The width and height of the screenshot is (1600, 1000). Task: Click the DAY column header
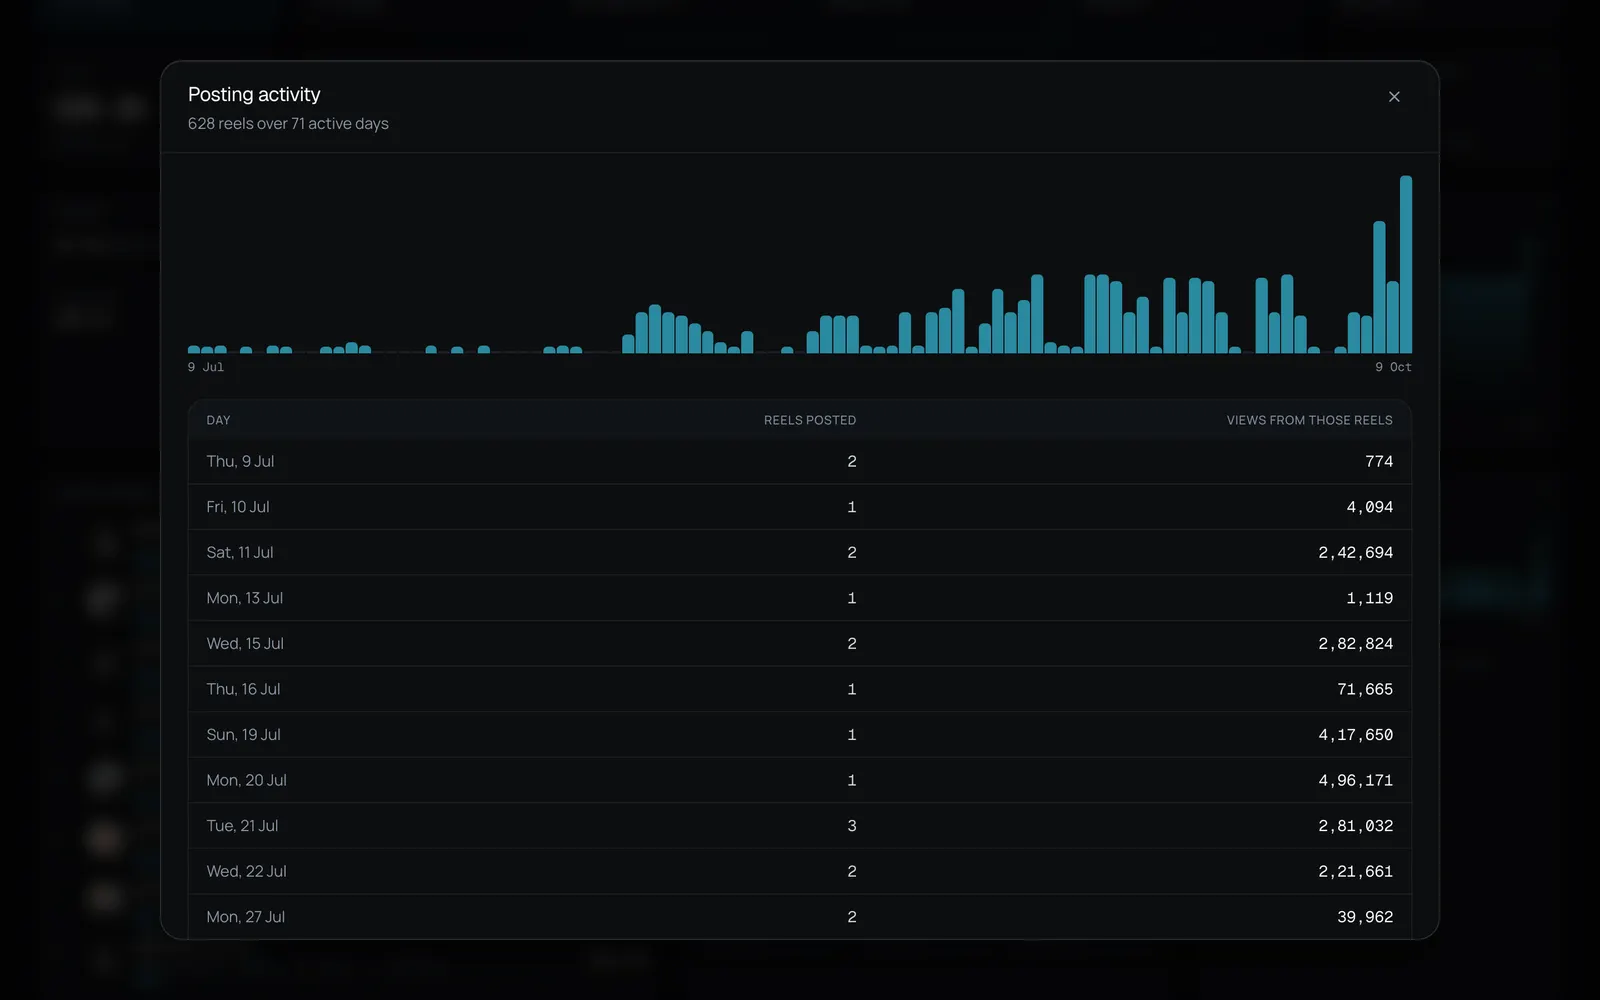pyautogui.click(x=218, y=420)
